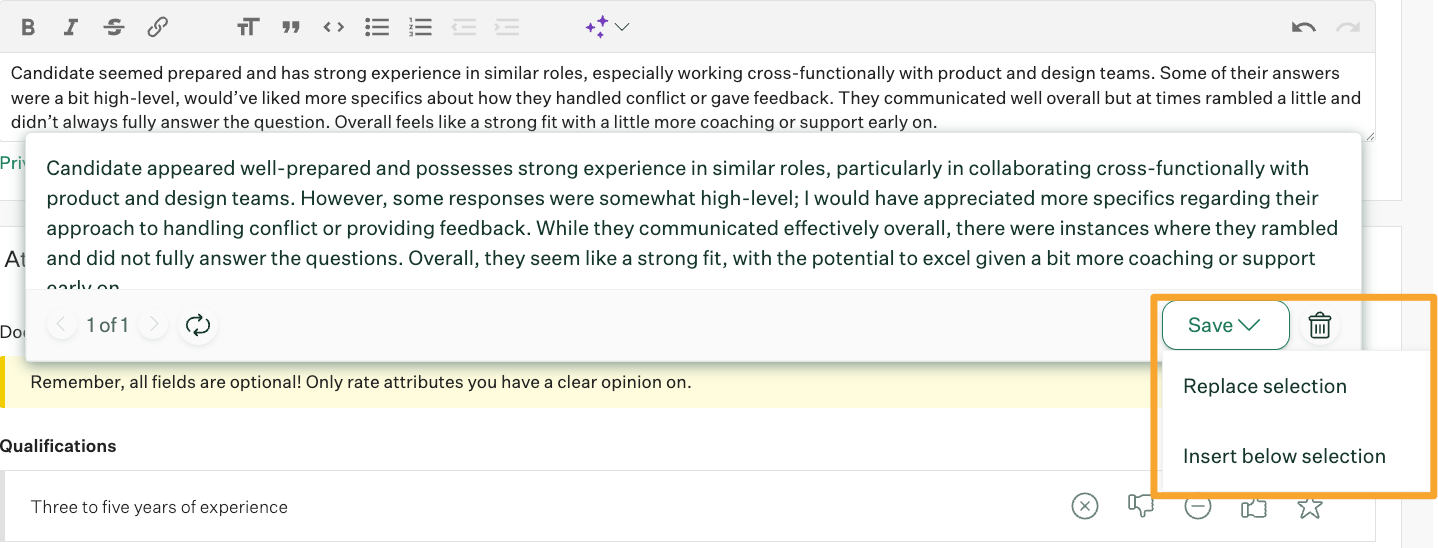Screen dimensions: 1438x548
Task: Click inside the candidate notes text area
Action: tap(680, 98)
